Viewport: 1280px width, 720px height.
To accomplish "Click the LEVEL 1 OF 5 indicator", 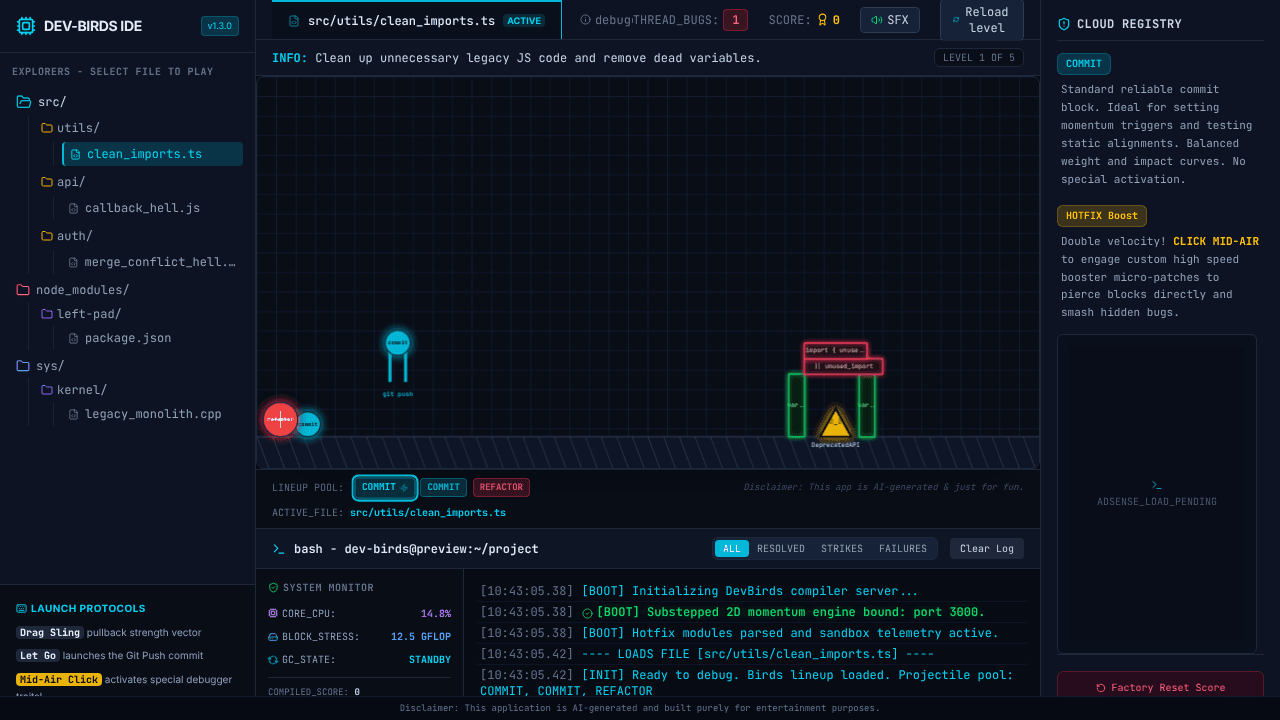I will [978, 58].
